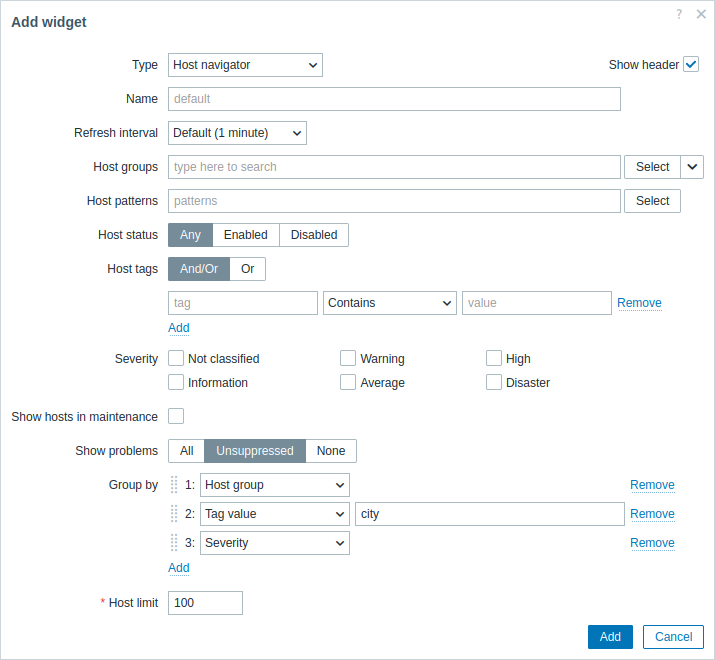Image resolution: width=715 pixels, height=660 pixels.
Task: Open the Type dropdown Host navigator
Action: 245,65
